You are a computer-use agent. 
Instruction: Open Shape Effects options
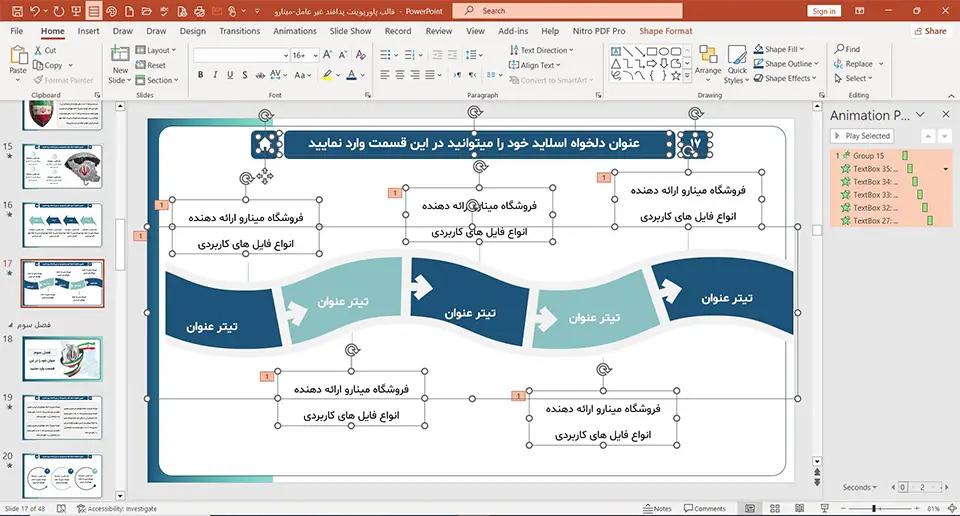[786, 78]
